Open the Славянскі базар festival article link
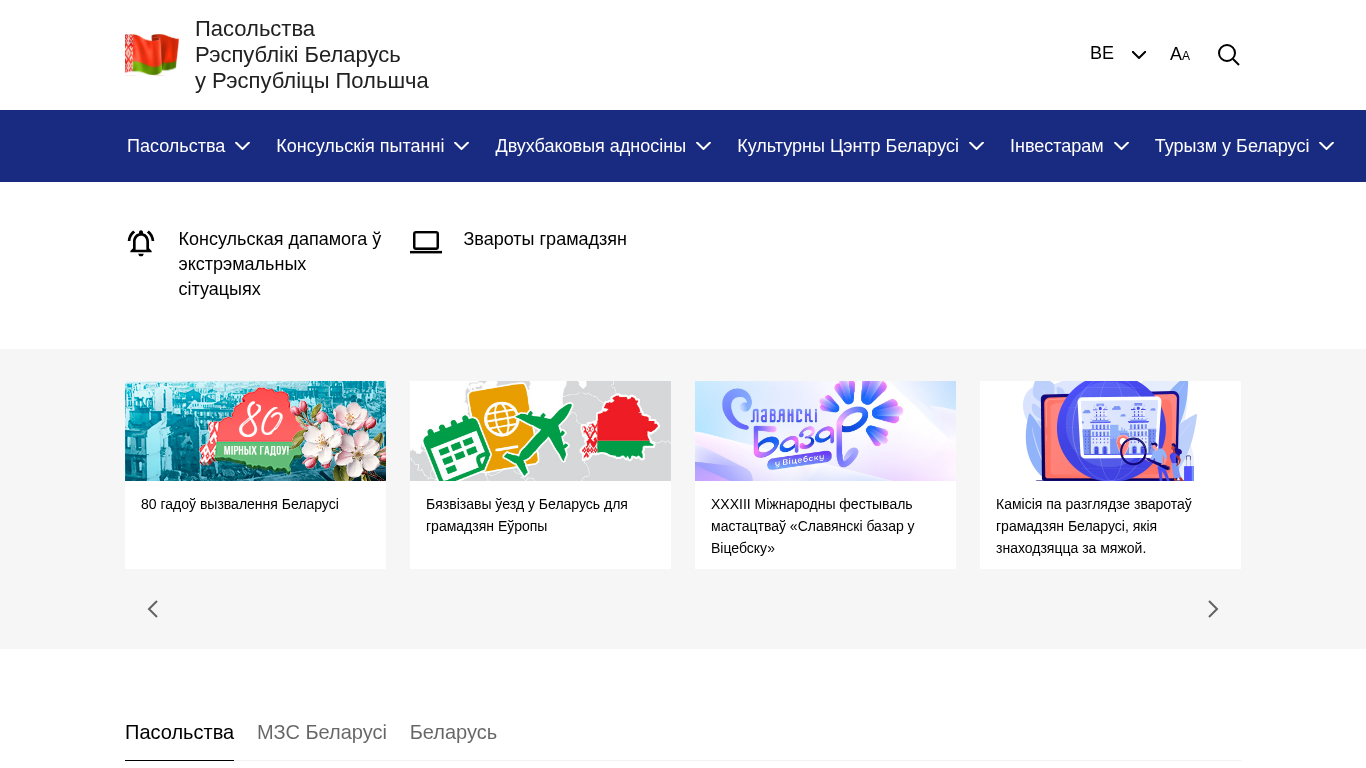Viewport: 1366px width, 768px height. pos(813,526)
